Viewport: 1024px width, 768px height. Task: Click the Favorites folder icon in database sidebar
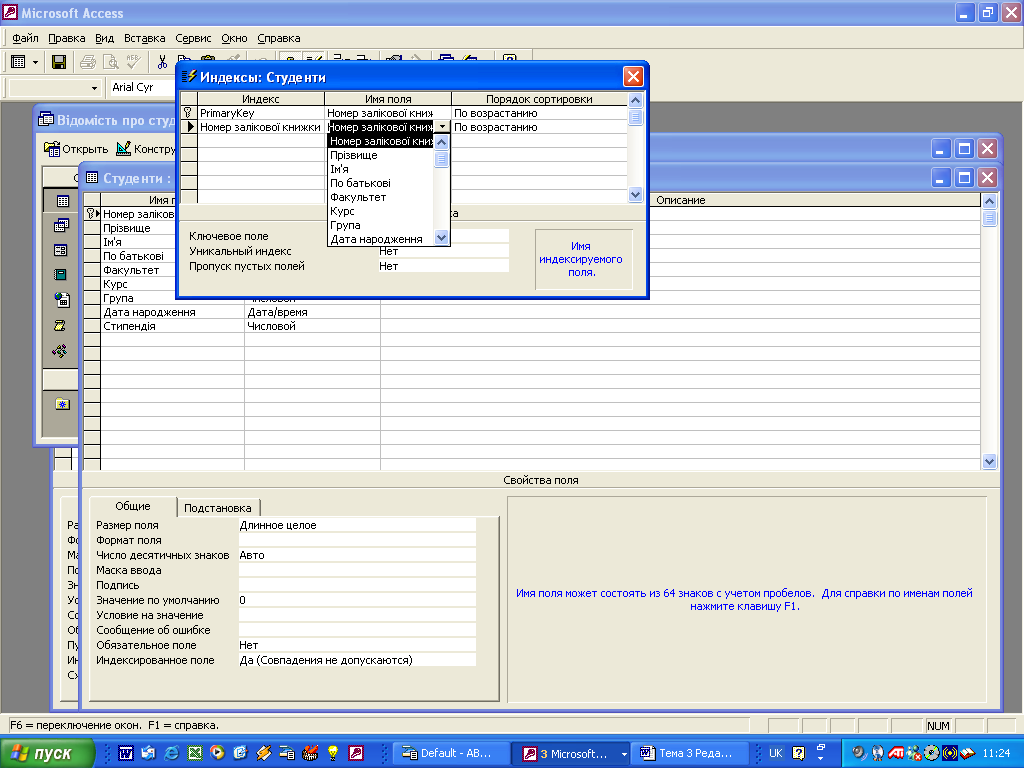pyautogui.click(x=61, y=404)
